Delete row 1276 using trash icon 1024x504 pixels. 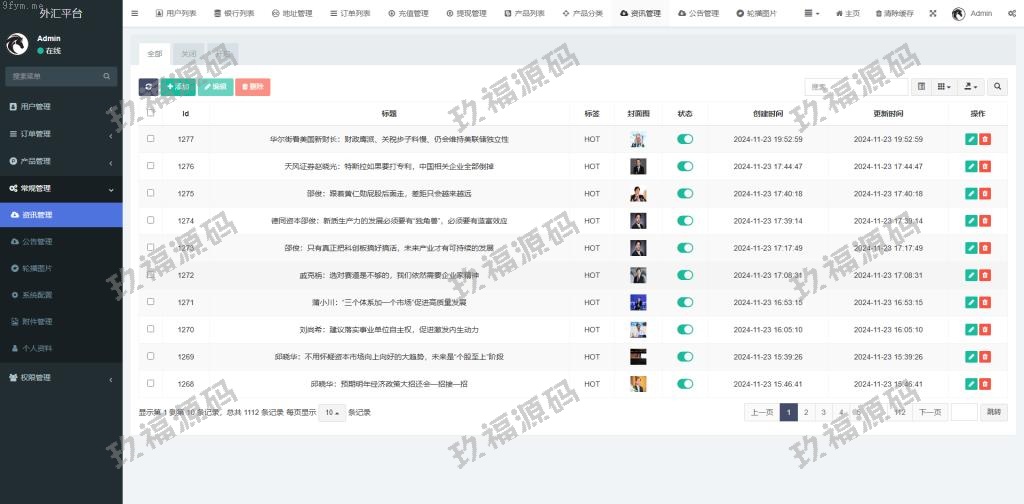click(x=985, y=166)
